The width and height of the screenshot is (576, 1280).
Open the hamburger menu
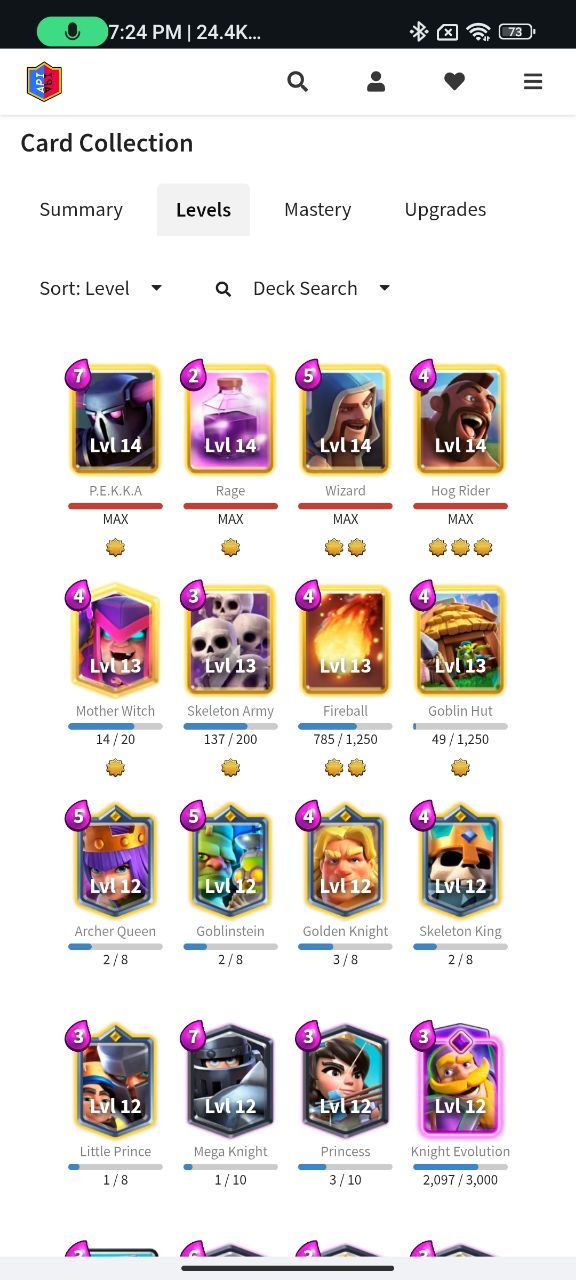[533, 82]
